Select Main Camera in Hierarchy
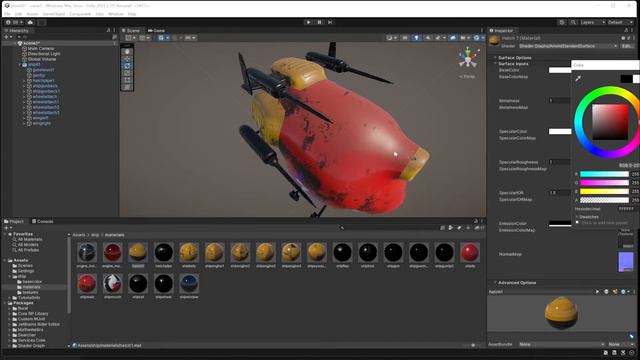This screenshot has height=360, width=640. (40, 49)
